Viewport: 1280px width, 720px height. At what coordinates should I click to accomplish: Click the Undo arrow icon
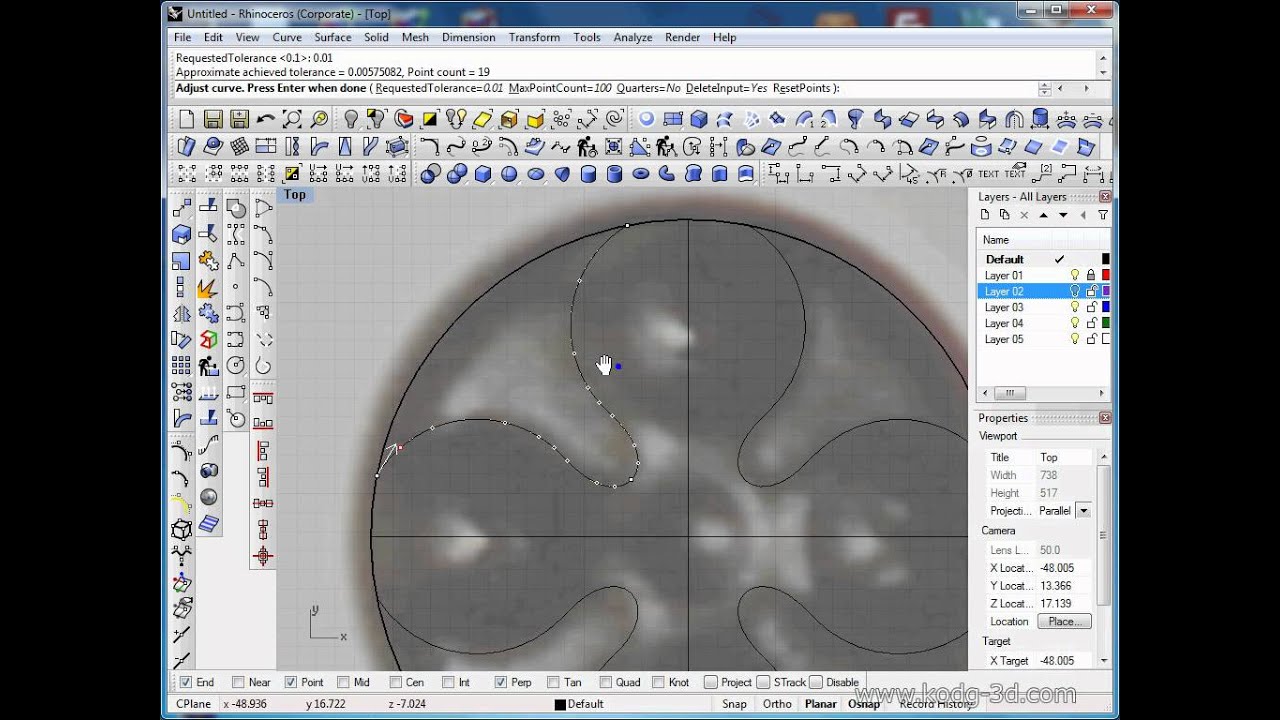tap(265, 119)
